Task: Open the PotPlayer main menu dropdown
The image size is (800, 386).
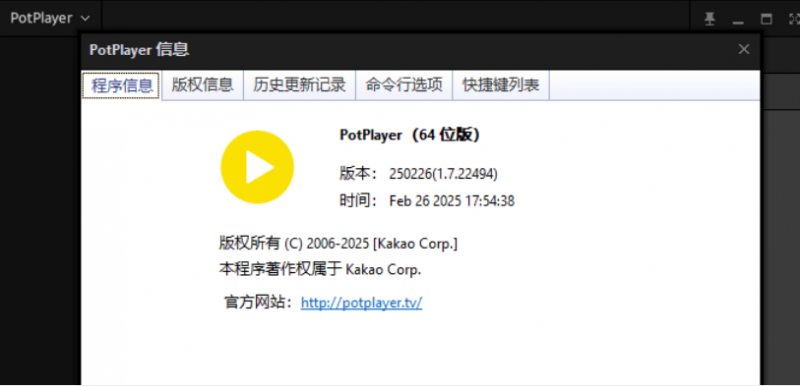Action: click(50, 18)
